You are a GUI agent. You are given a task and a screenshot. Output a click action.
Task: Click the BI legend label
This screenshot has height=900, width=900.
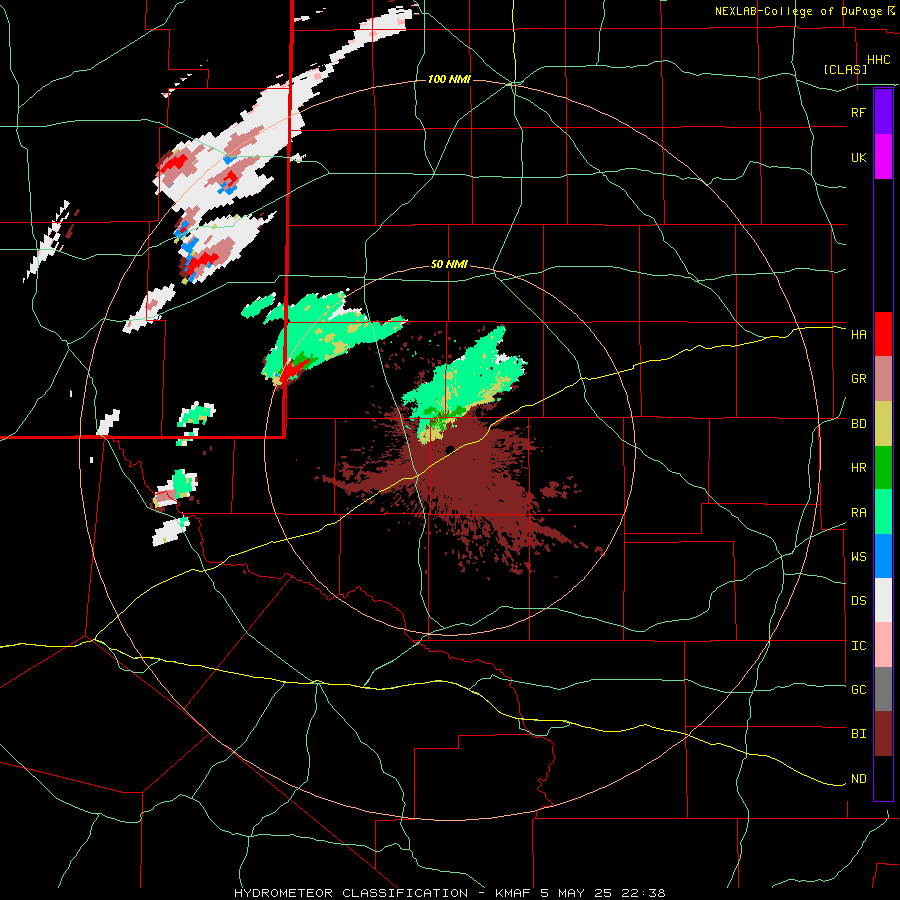pos(858,734)
